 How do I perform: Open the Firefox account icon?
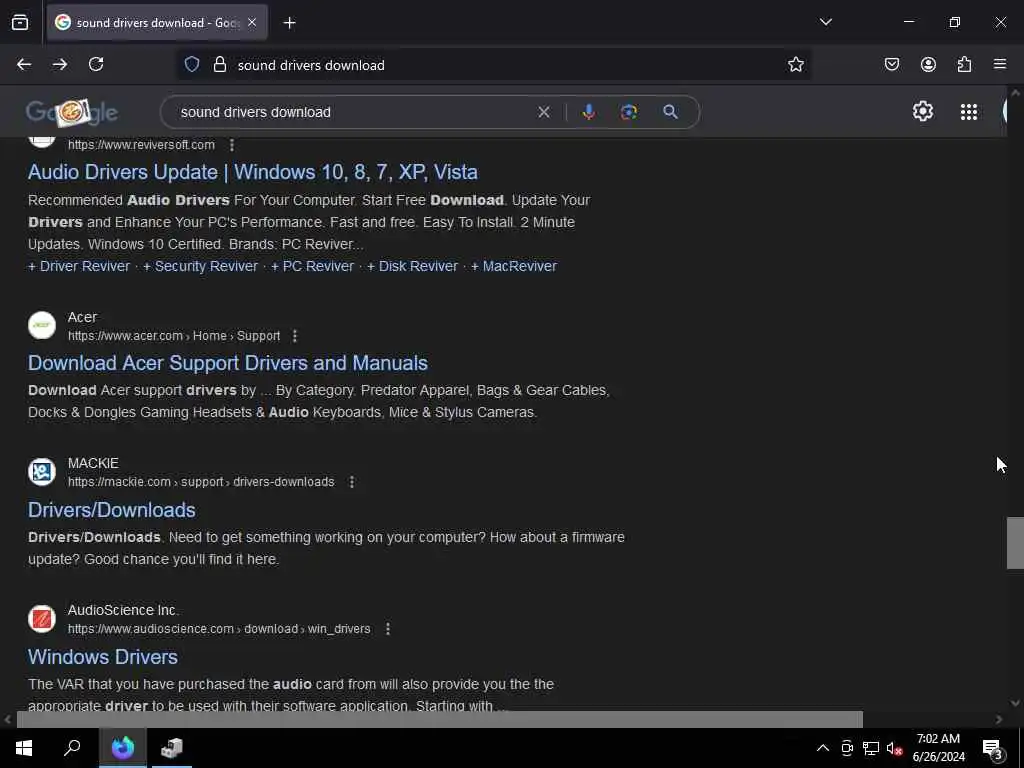point(928,65)
